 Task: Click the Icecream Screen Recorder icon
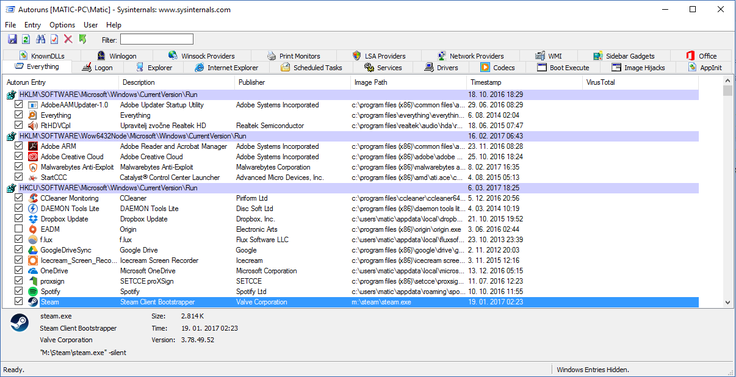[x=32, y=260]
